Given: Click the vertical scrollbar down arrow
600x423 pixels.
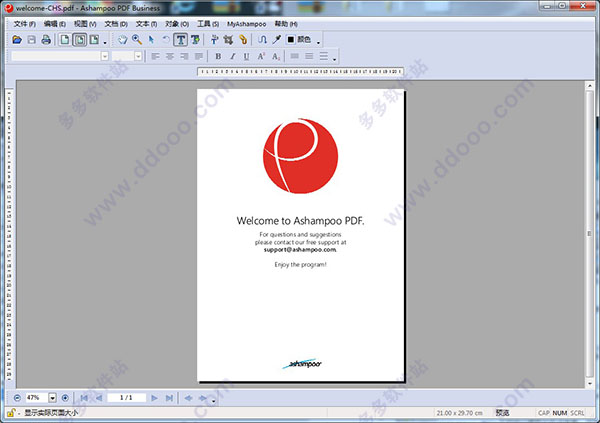Looking at the screenshot, I should point(589,383).
